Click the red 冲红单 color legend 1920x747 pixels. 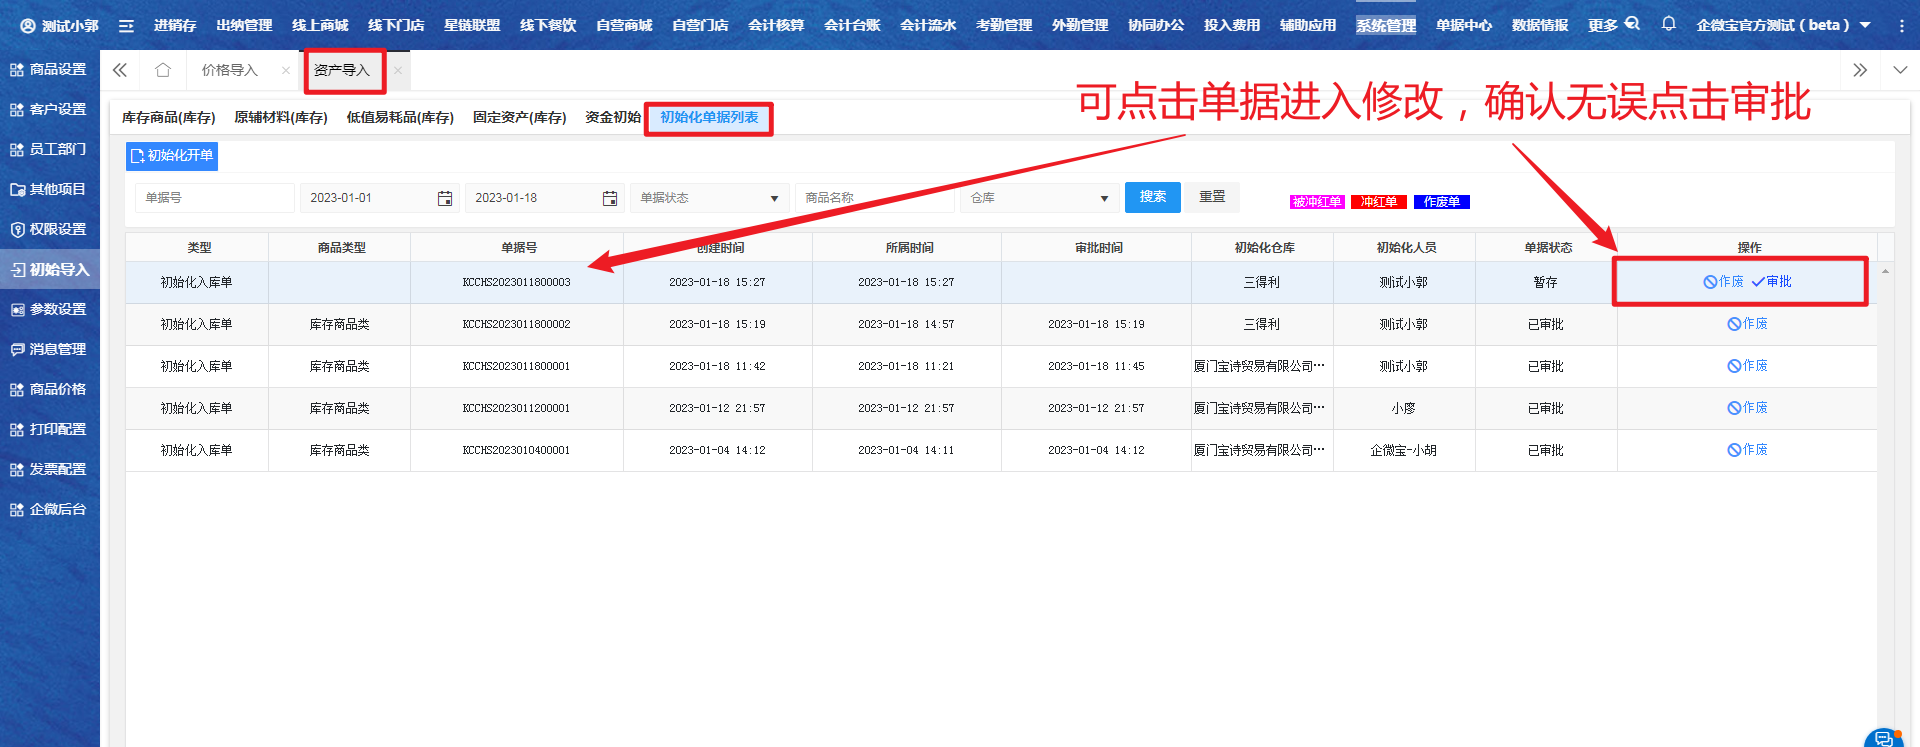point(1378,202)
